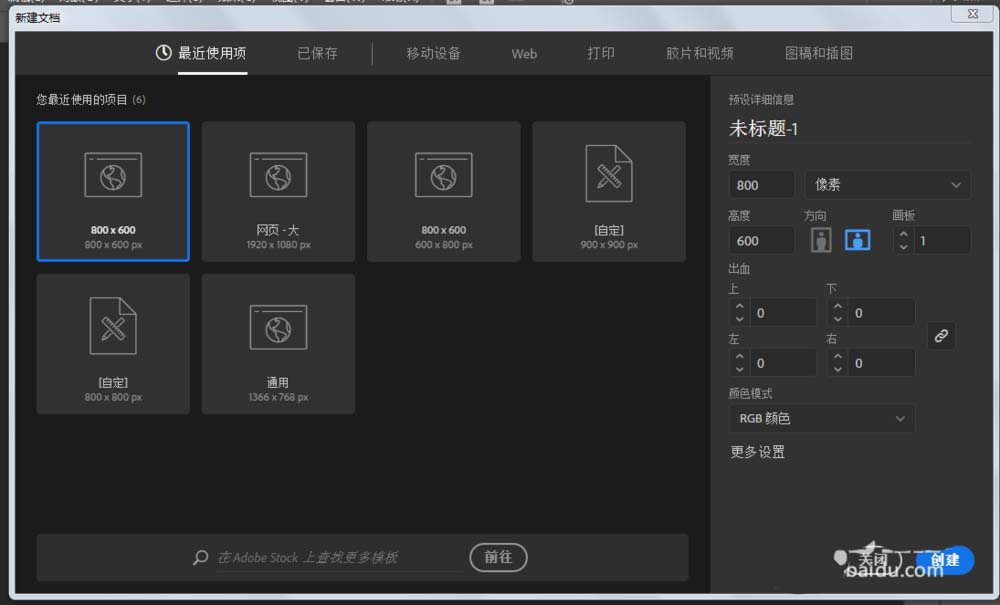This screenshot has height=605, width=1000.
Task: Decrease the top bleed (上) value
Action: tap(739, 319)
